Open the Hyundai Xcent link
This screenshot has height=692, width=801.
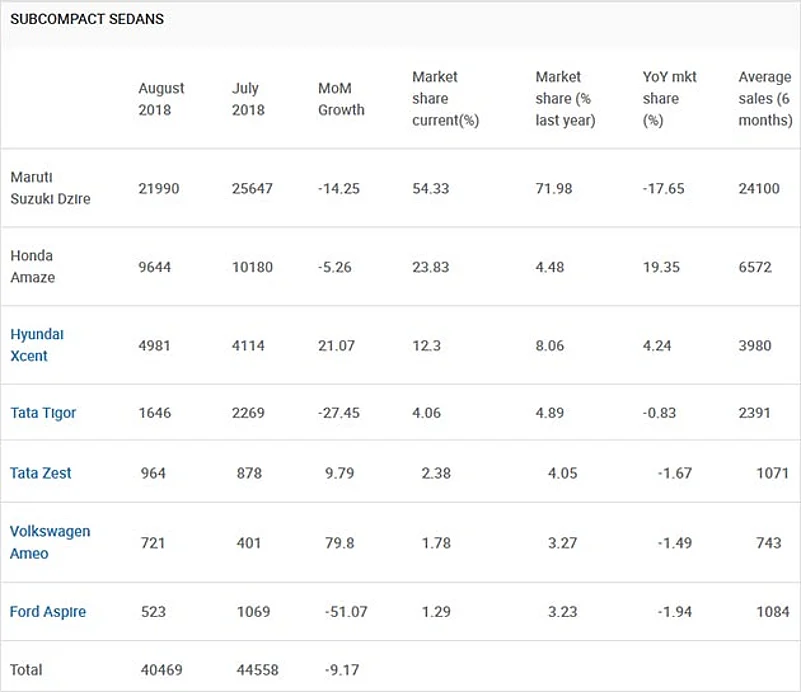(37, 345)
